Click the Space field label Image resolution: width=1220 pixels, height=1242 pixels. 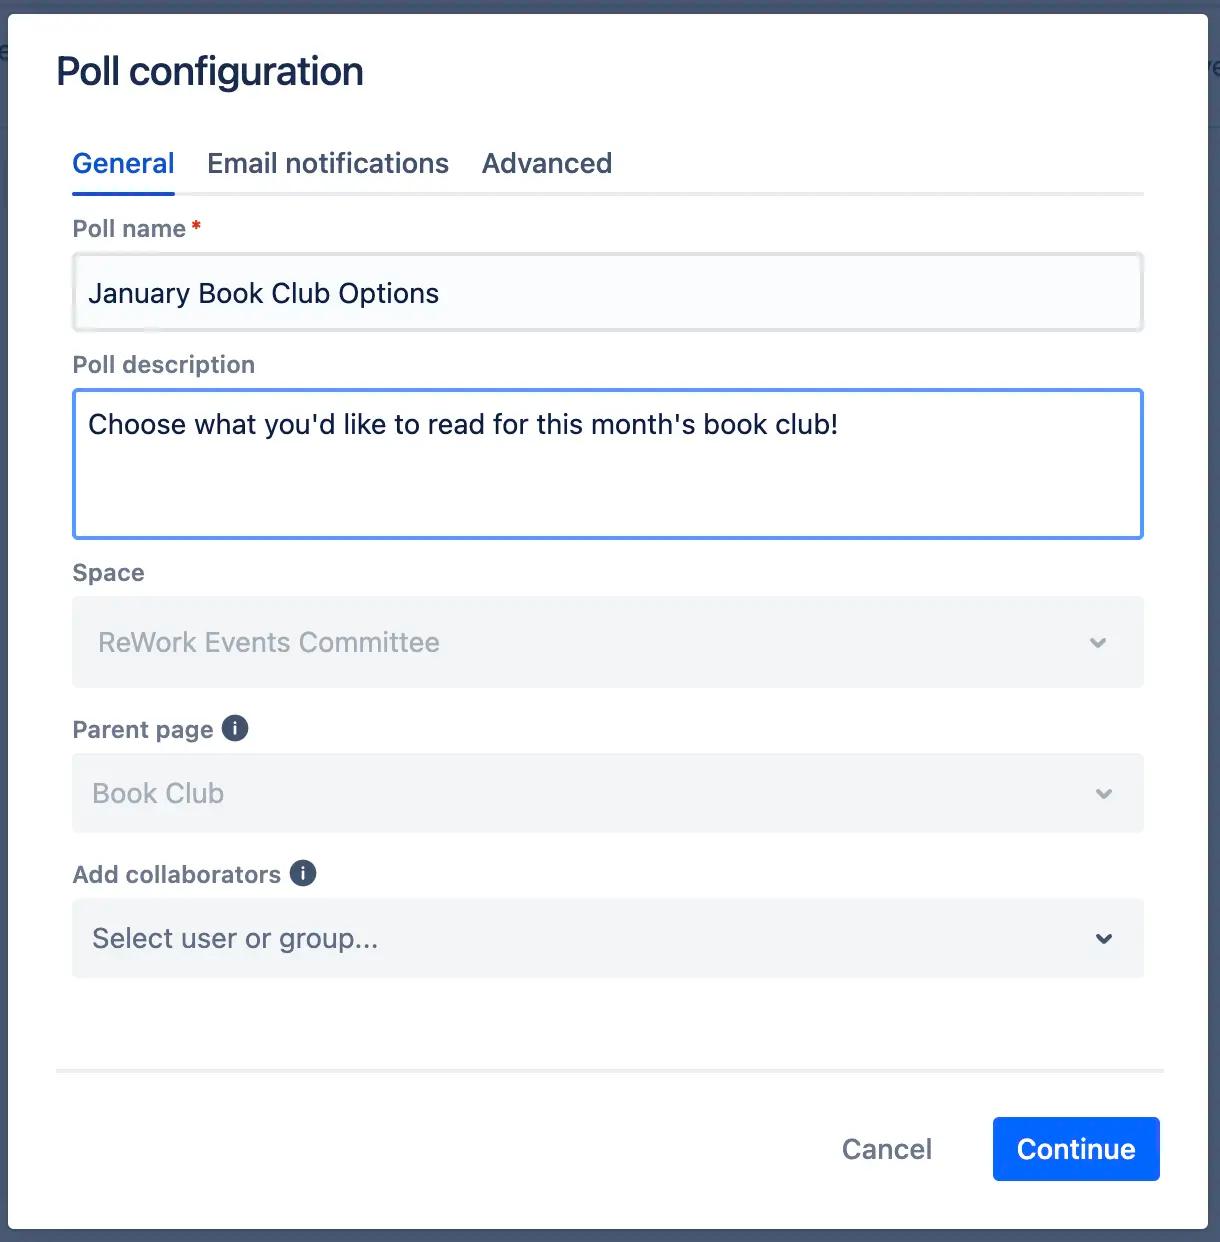pos(108,573)
